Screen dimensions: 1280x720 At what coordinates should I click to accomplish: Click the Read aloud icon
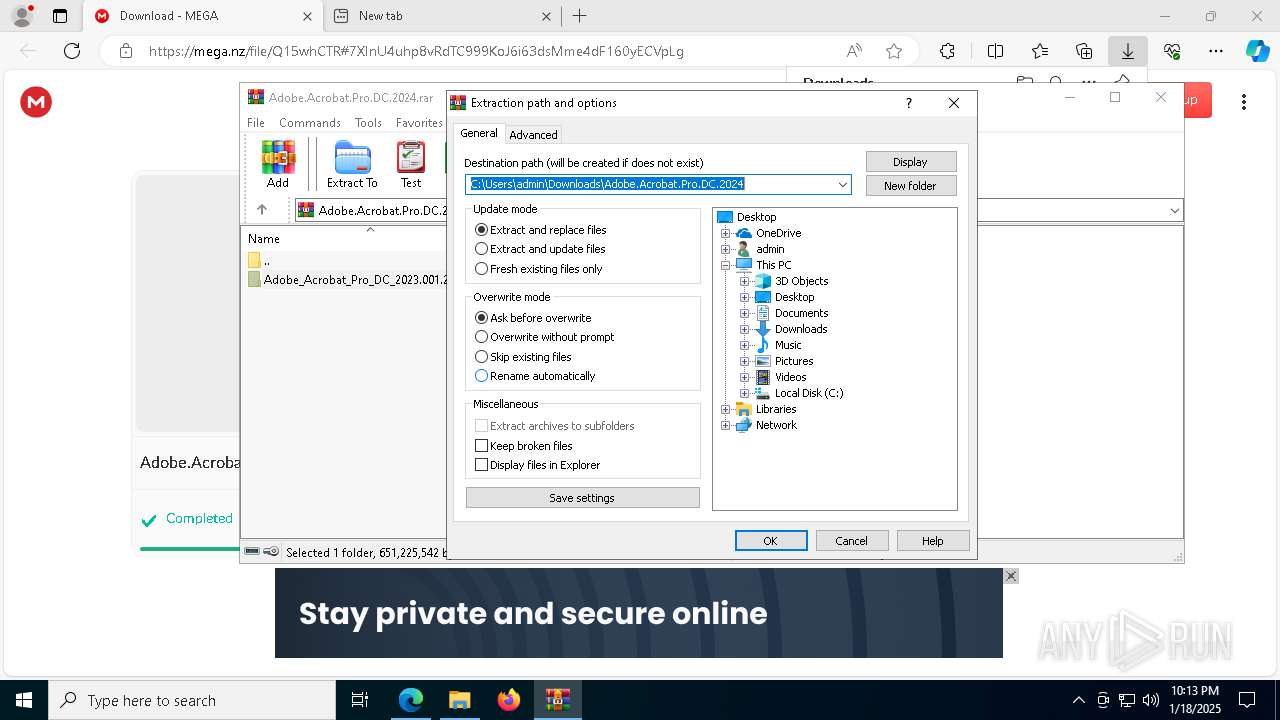tap(854, 51)
